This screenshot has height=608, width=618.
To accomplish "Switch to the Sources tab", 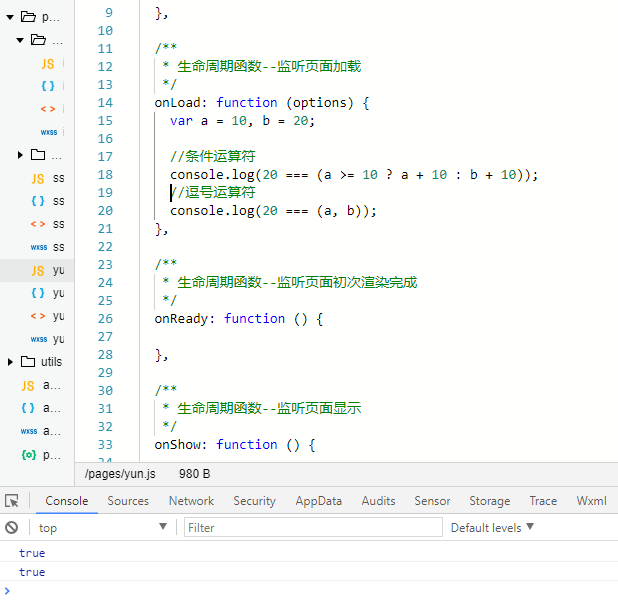I will point(128,501).
